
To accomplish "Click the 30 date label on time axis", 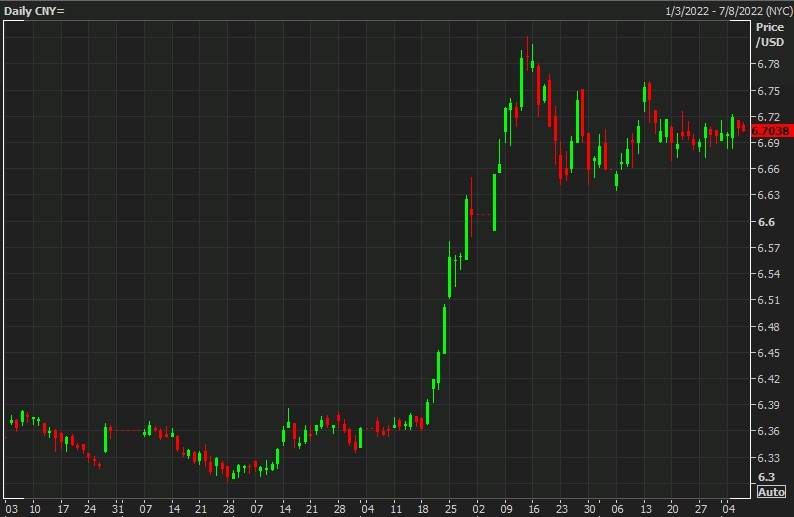I will tap(589, 509).
